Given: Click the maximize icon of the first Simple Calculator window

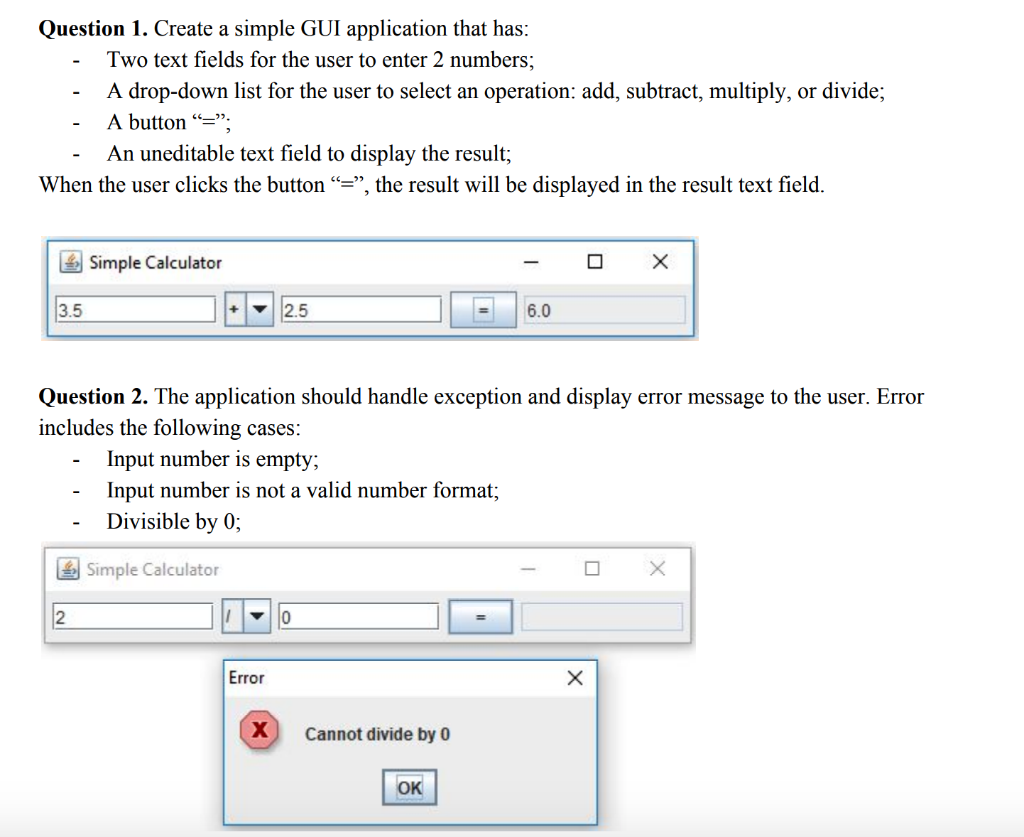Looking at the screenshot, I should (x=595, y=261).
